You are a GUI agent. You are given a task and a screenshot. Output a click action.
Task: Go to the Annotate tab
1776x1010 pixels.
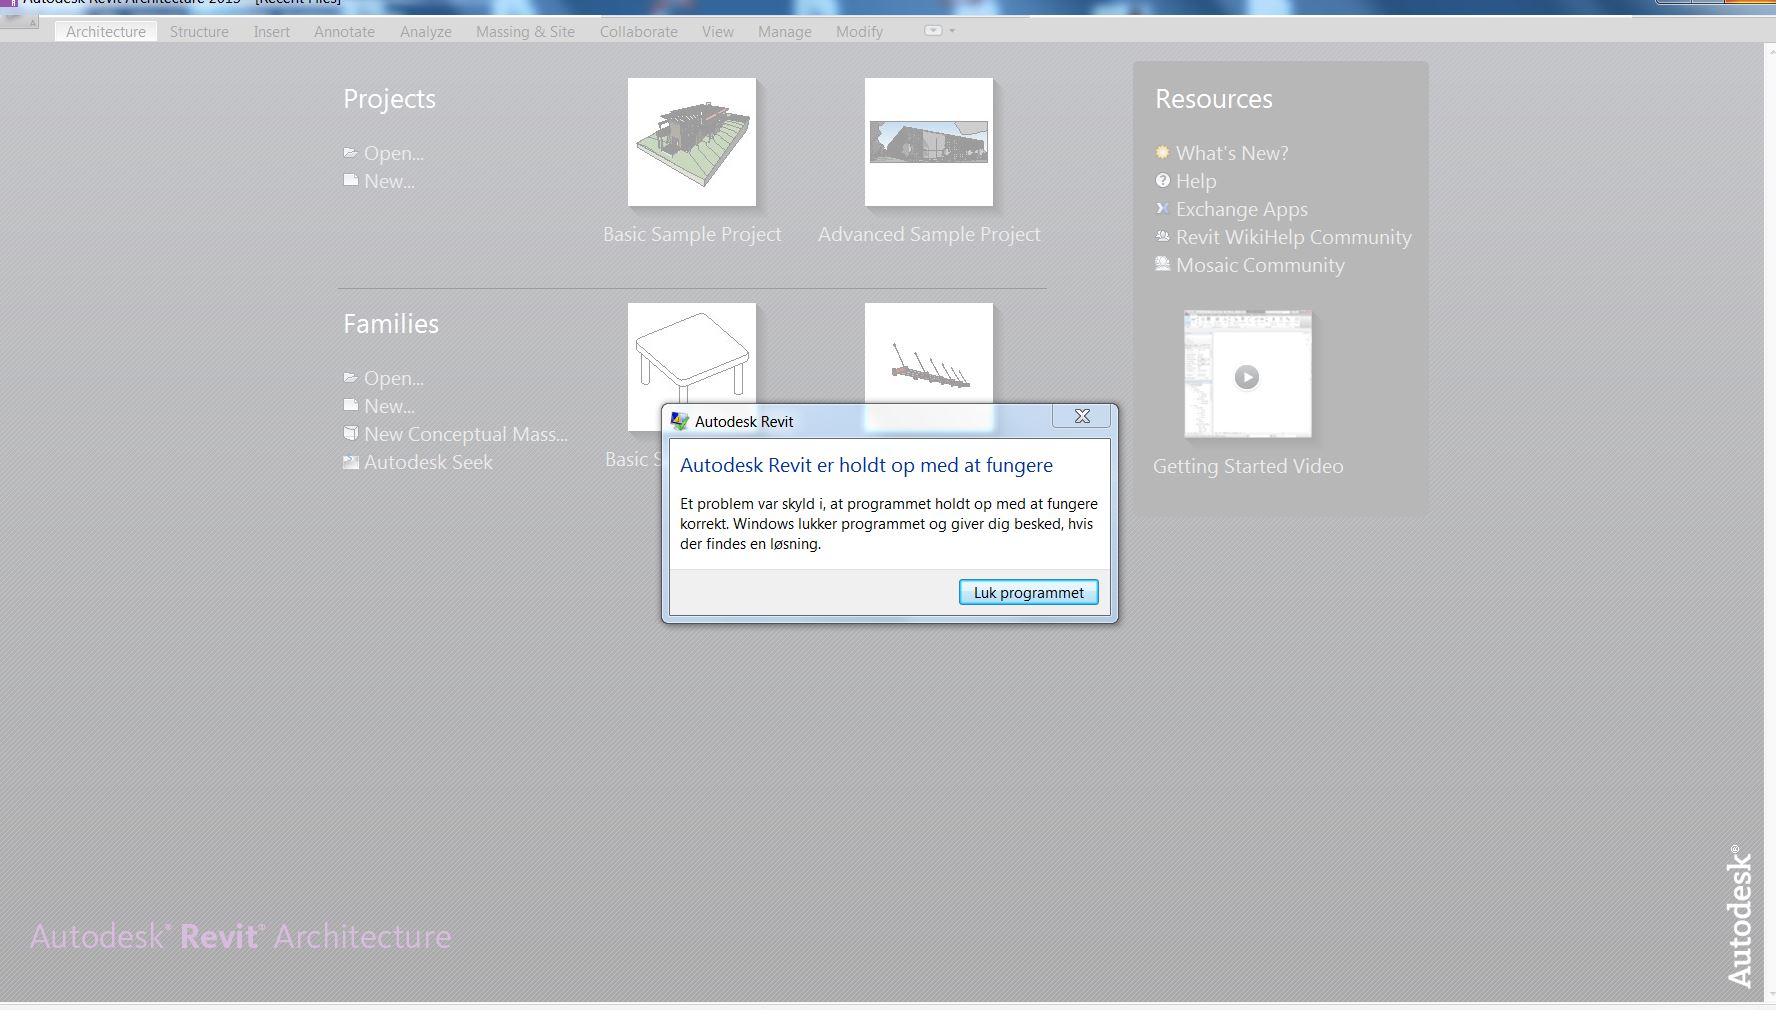pos(344,32)
